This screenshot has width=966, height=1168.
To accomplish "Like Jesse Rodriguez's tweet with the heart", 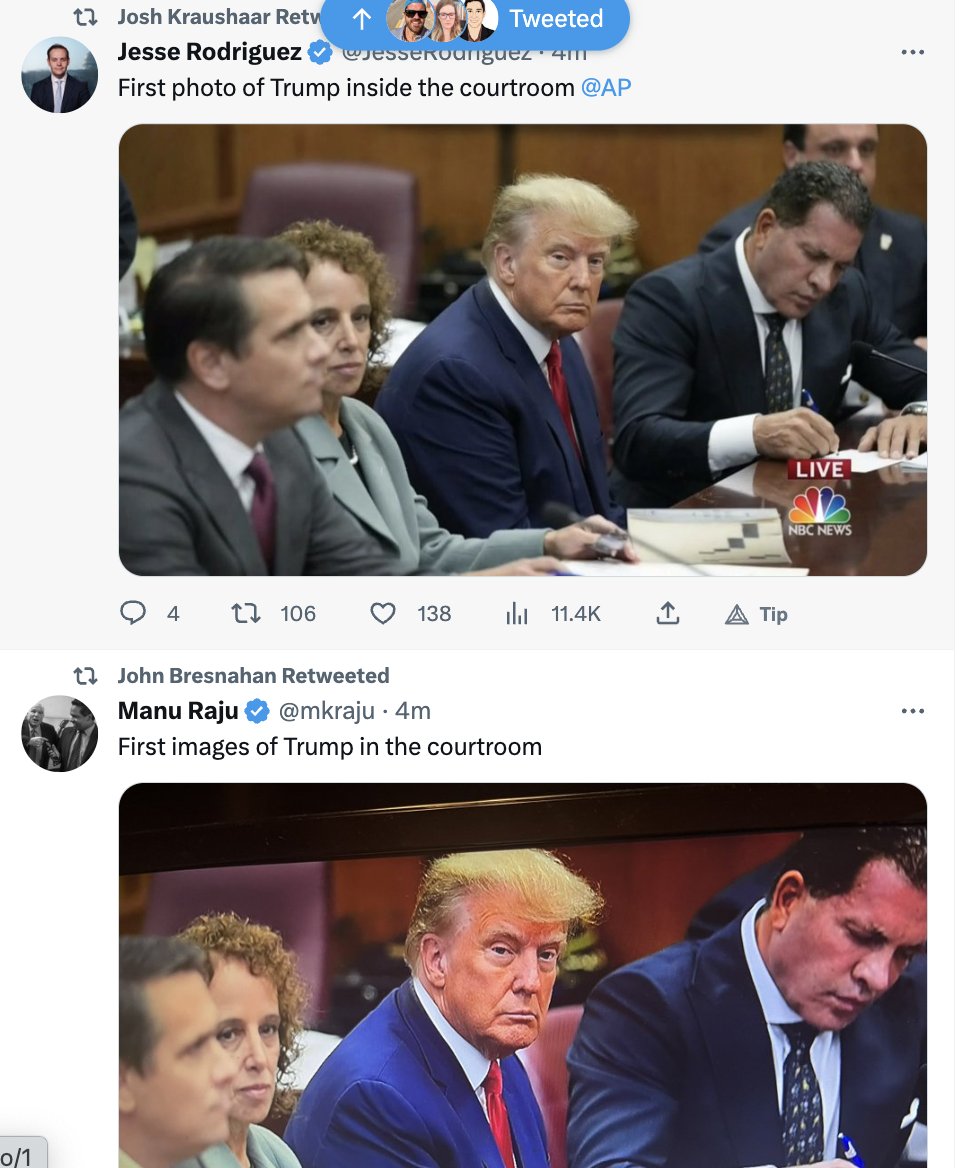I will [383, 613].
